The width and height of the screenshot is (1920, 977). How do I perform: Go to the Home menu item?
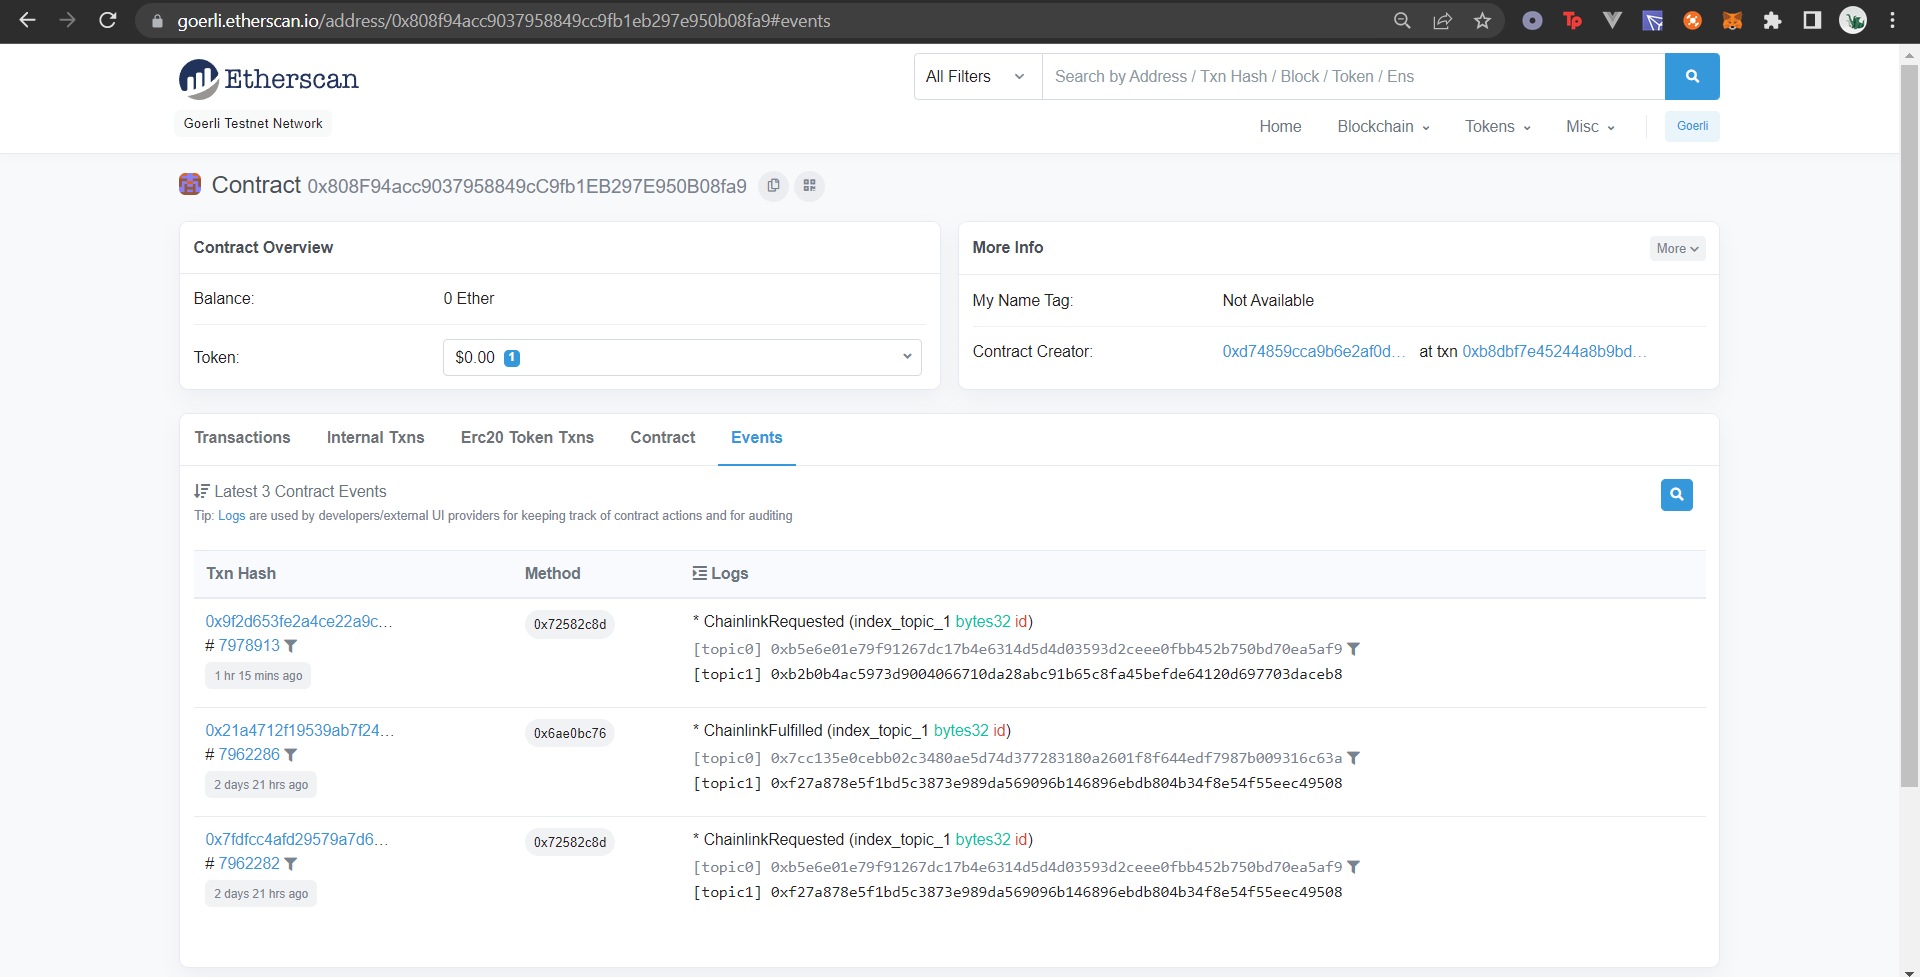pos(1280,126)
